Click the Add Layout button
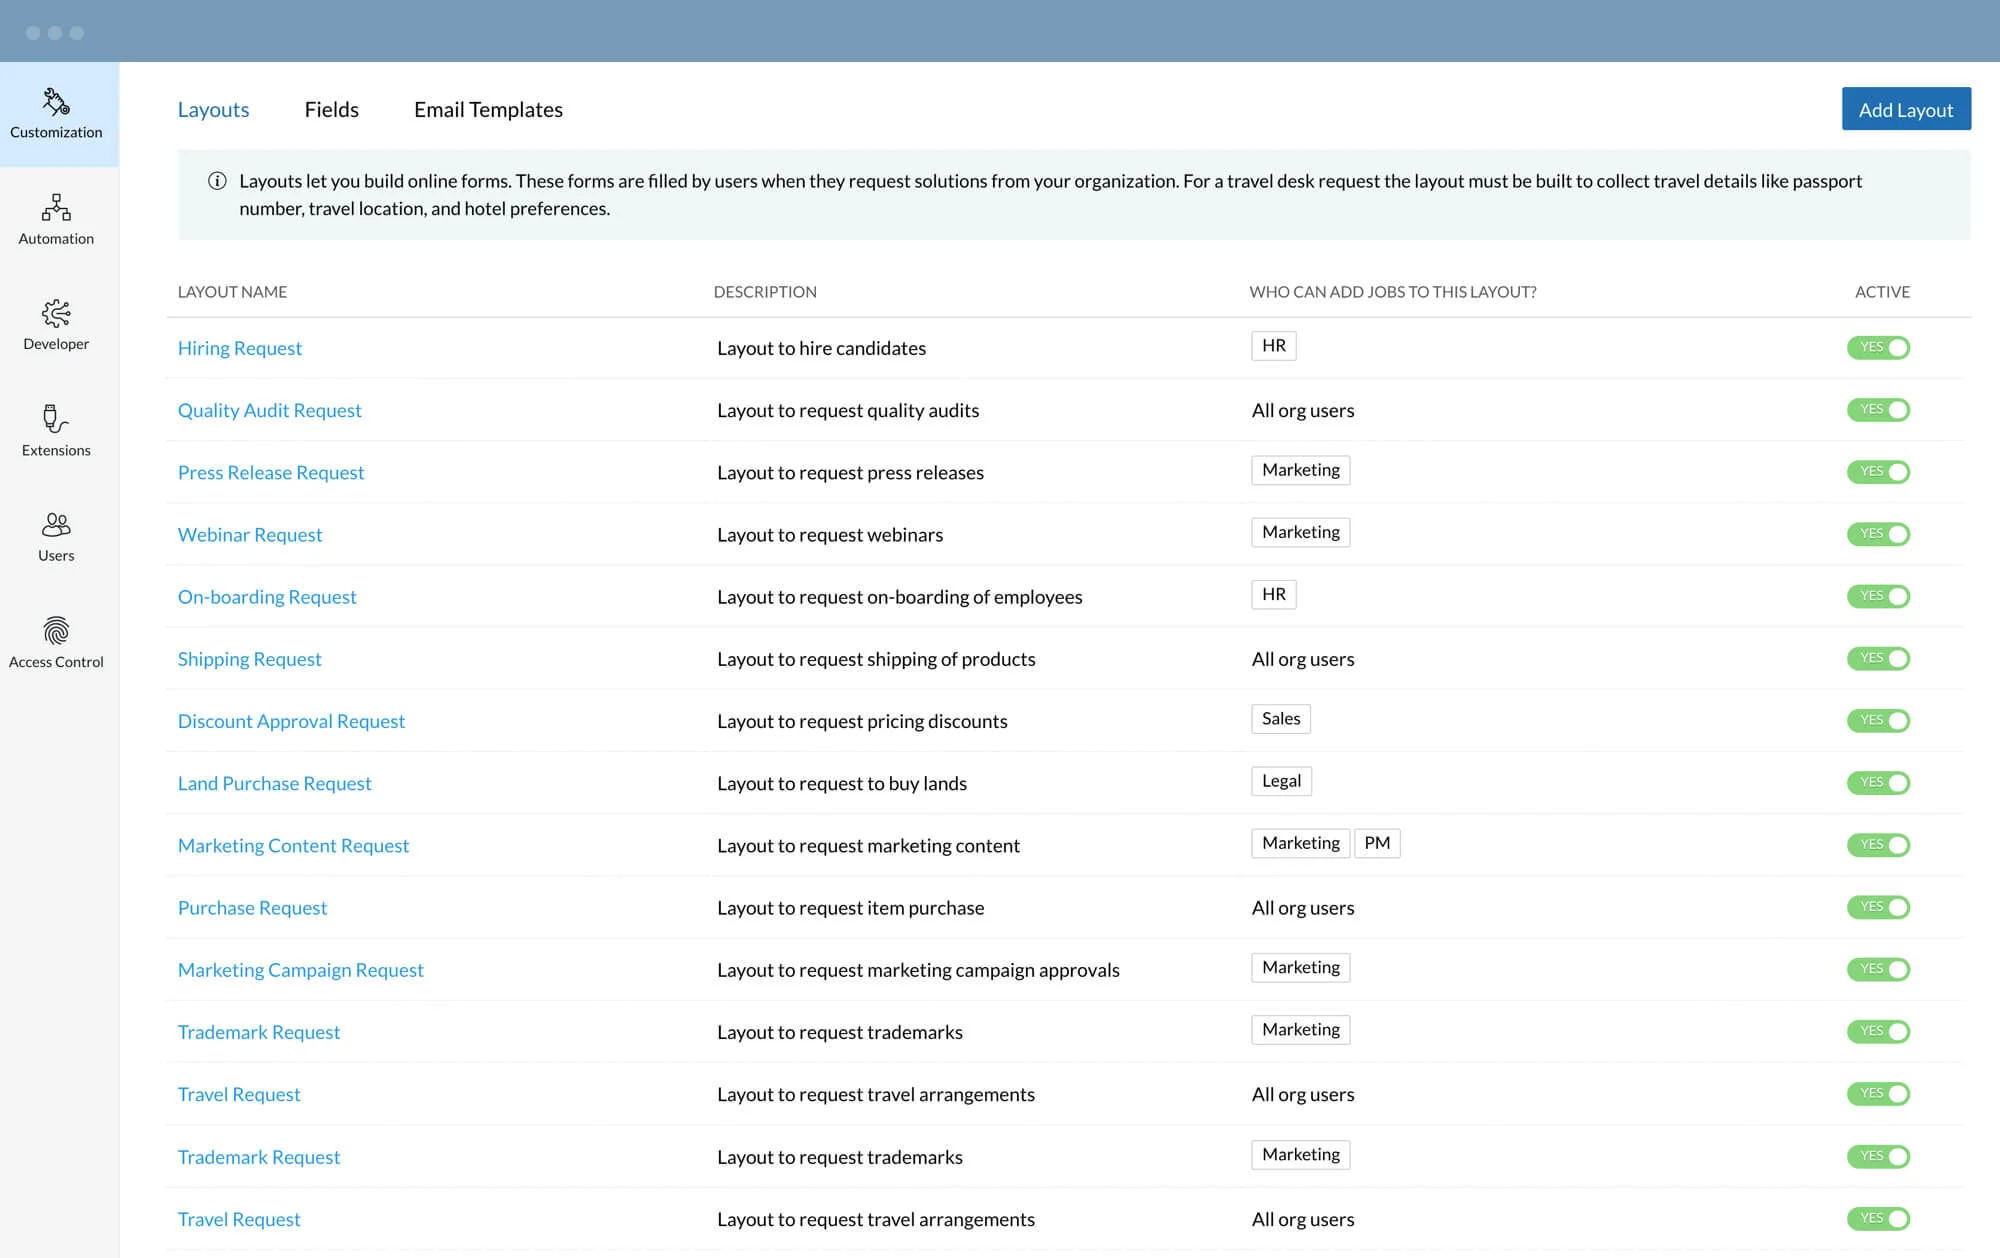 click(1906, 109)
